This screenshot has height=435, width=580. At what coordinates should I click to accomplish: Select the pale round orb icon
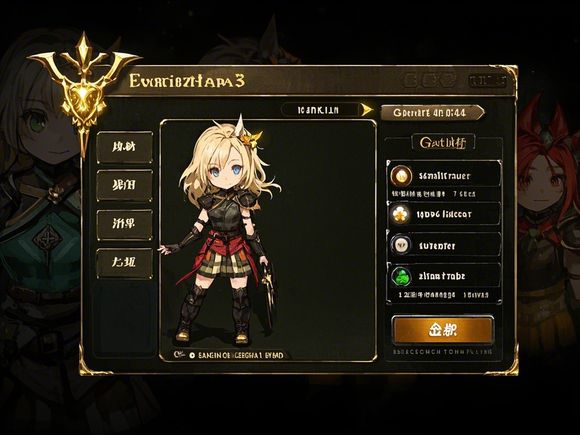pyautogui.click(x=401, y=245)
